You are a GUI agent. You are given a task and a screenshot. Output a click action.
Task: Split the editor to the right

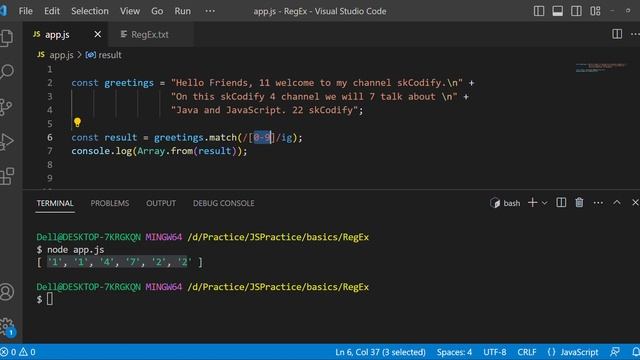point(617,34)
